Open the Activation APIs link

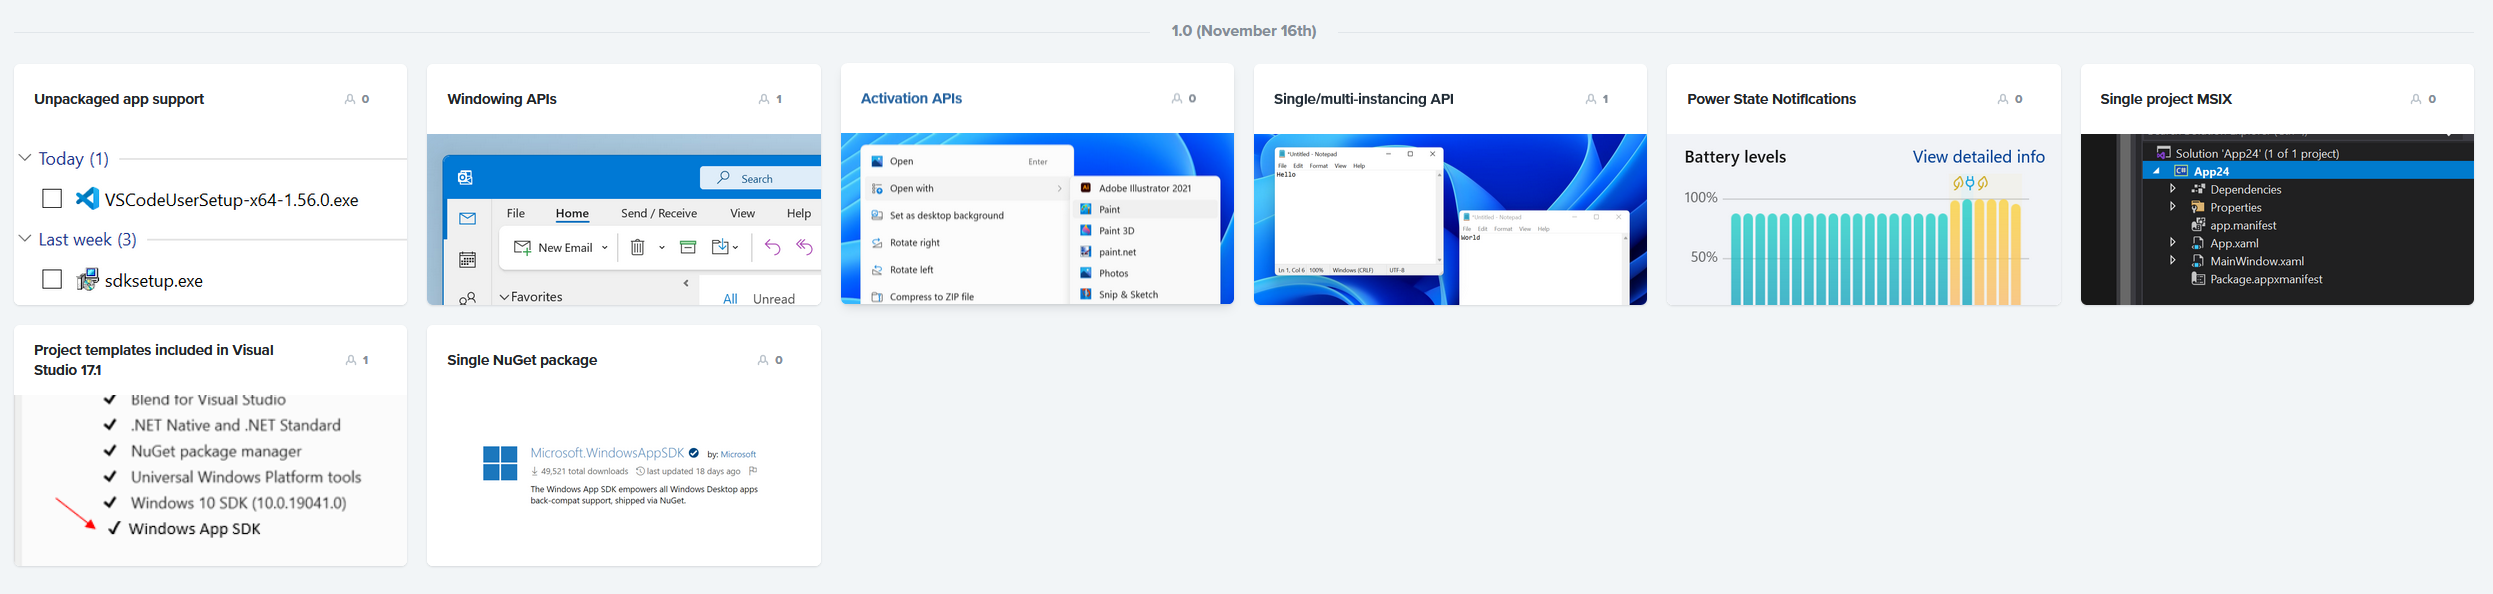click(x=911, y=99)
